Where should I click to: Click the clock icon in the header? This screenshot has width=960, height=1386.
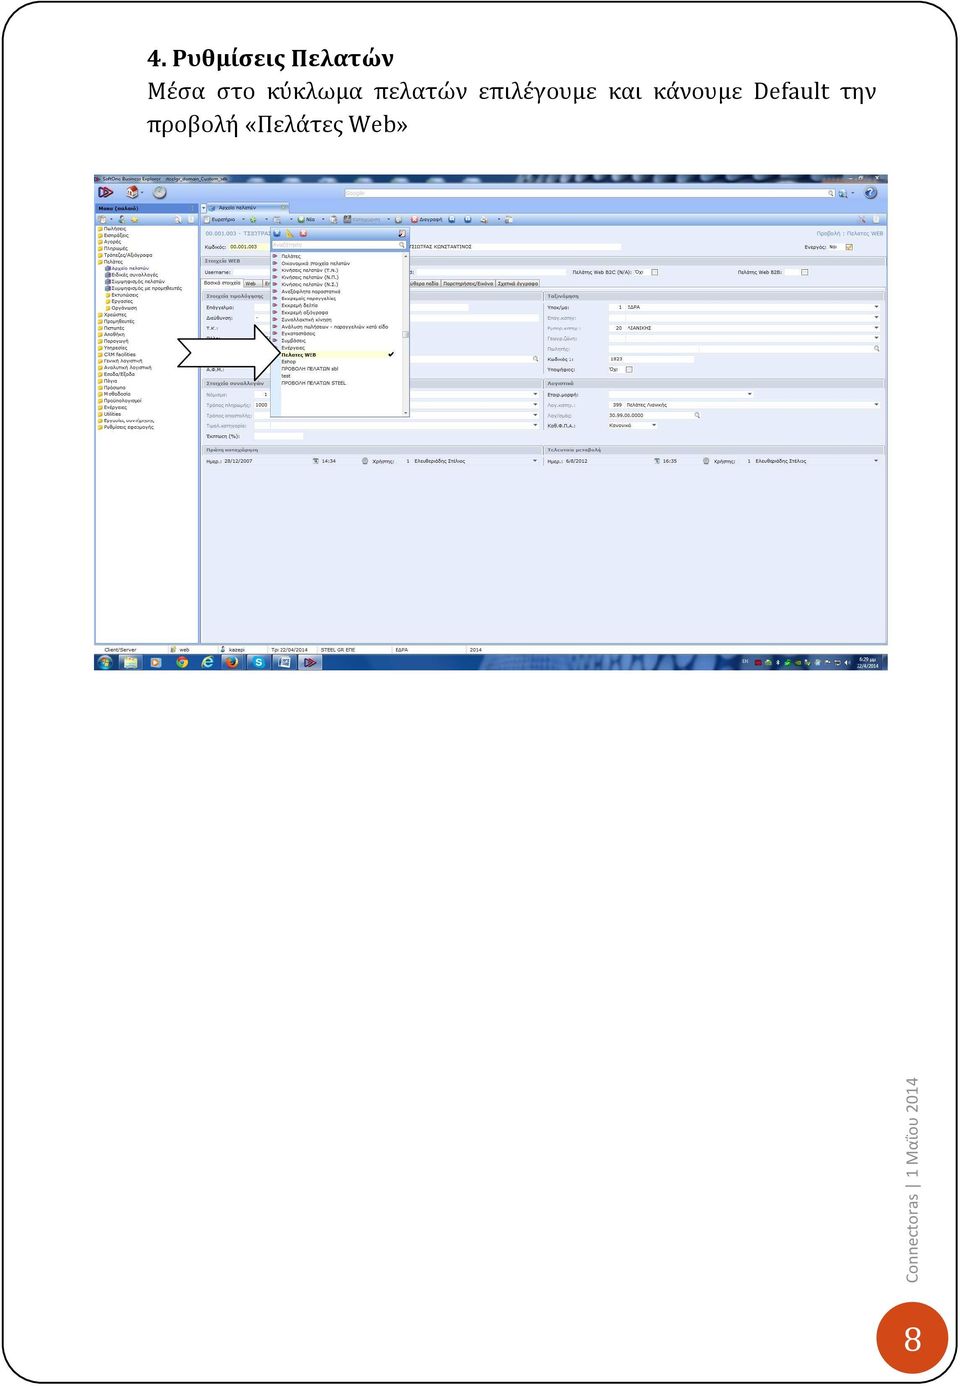coord(159,193)
